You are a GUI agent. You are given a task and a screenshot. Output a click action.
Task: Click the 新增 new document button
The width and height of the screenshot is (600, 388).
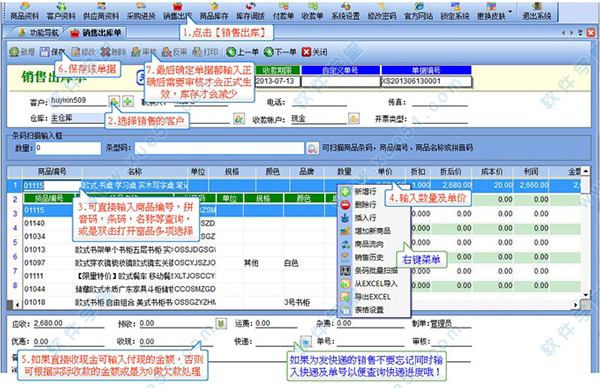coord(22,52)
